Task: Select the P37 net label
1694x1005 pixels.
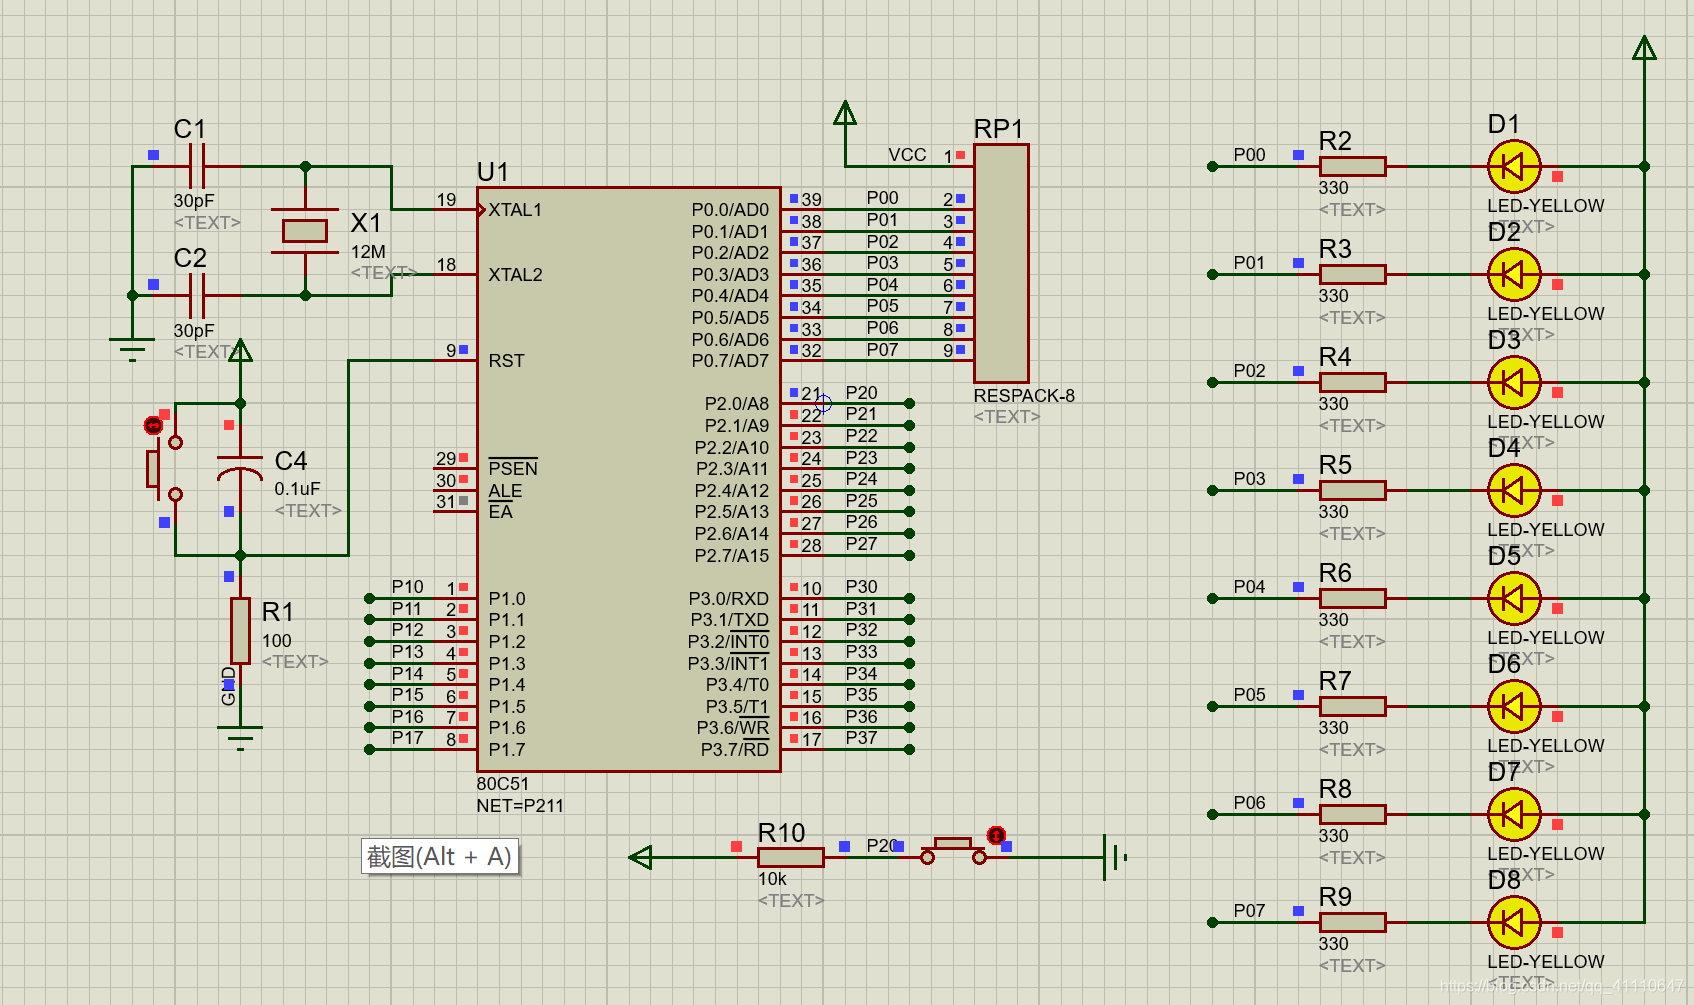Action: tap(861, 738)
